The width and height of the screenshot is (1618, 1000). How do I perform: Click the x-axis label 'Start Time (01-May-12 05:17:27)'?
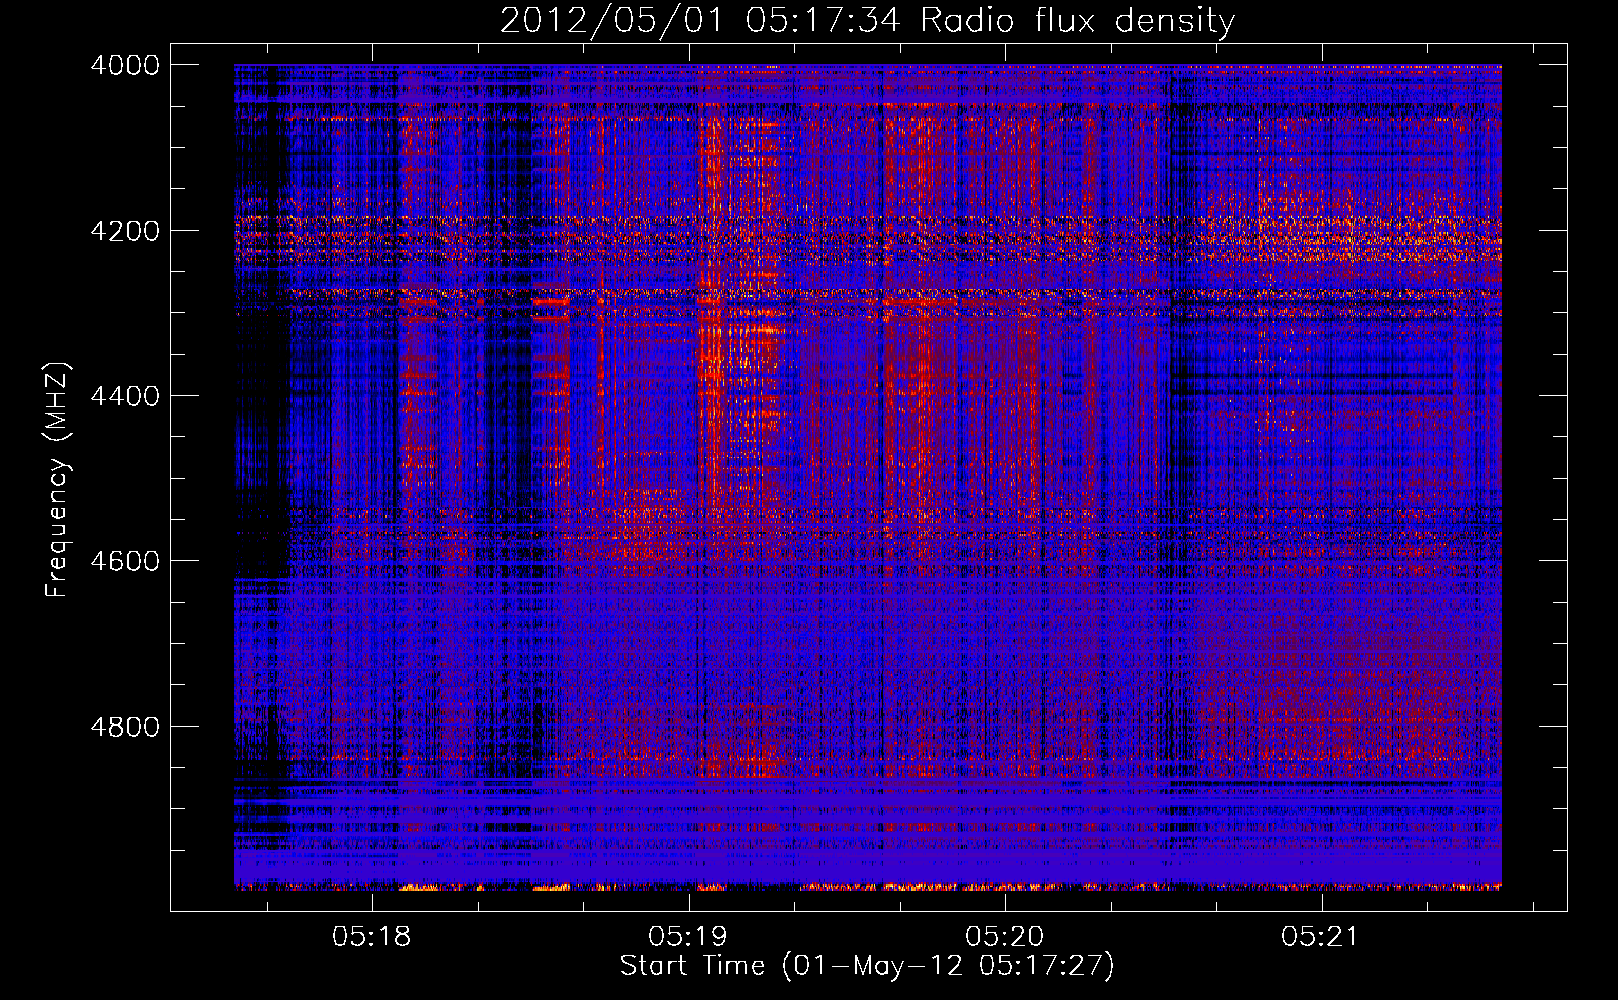pyautogui.click(x=867, y=966)
